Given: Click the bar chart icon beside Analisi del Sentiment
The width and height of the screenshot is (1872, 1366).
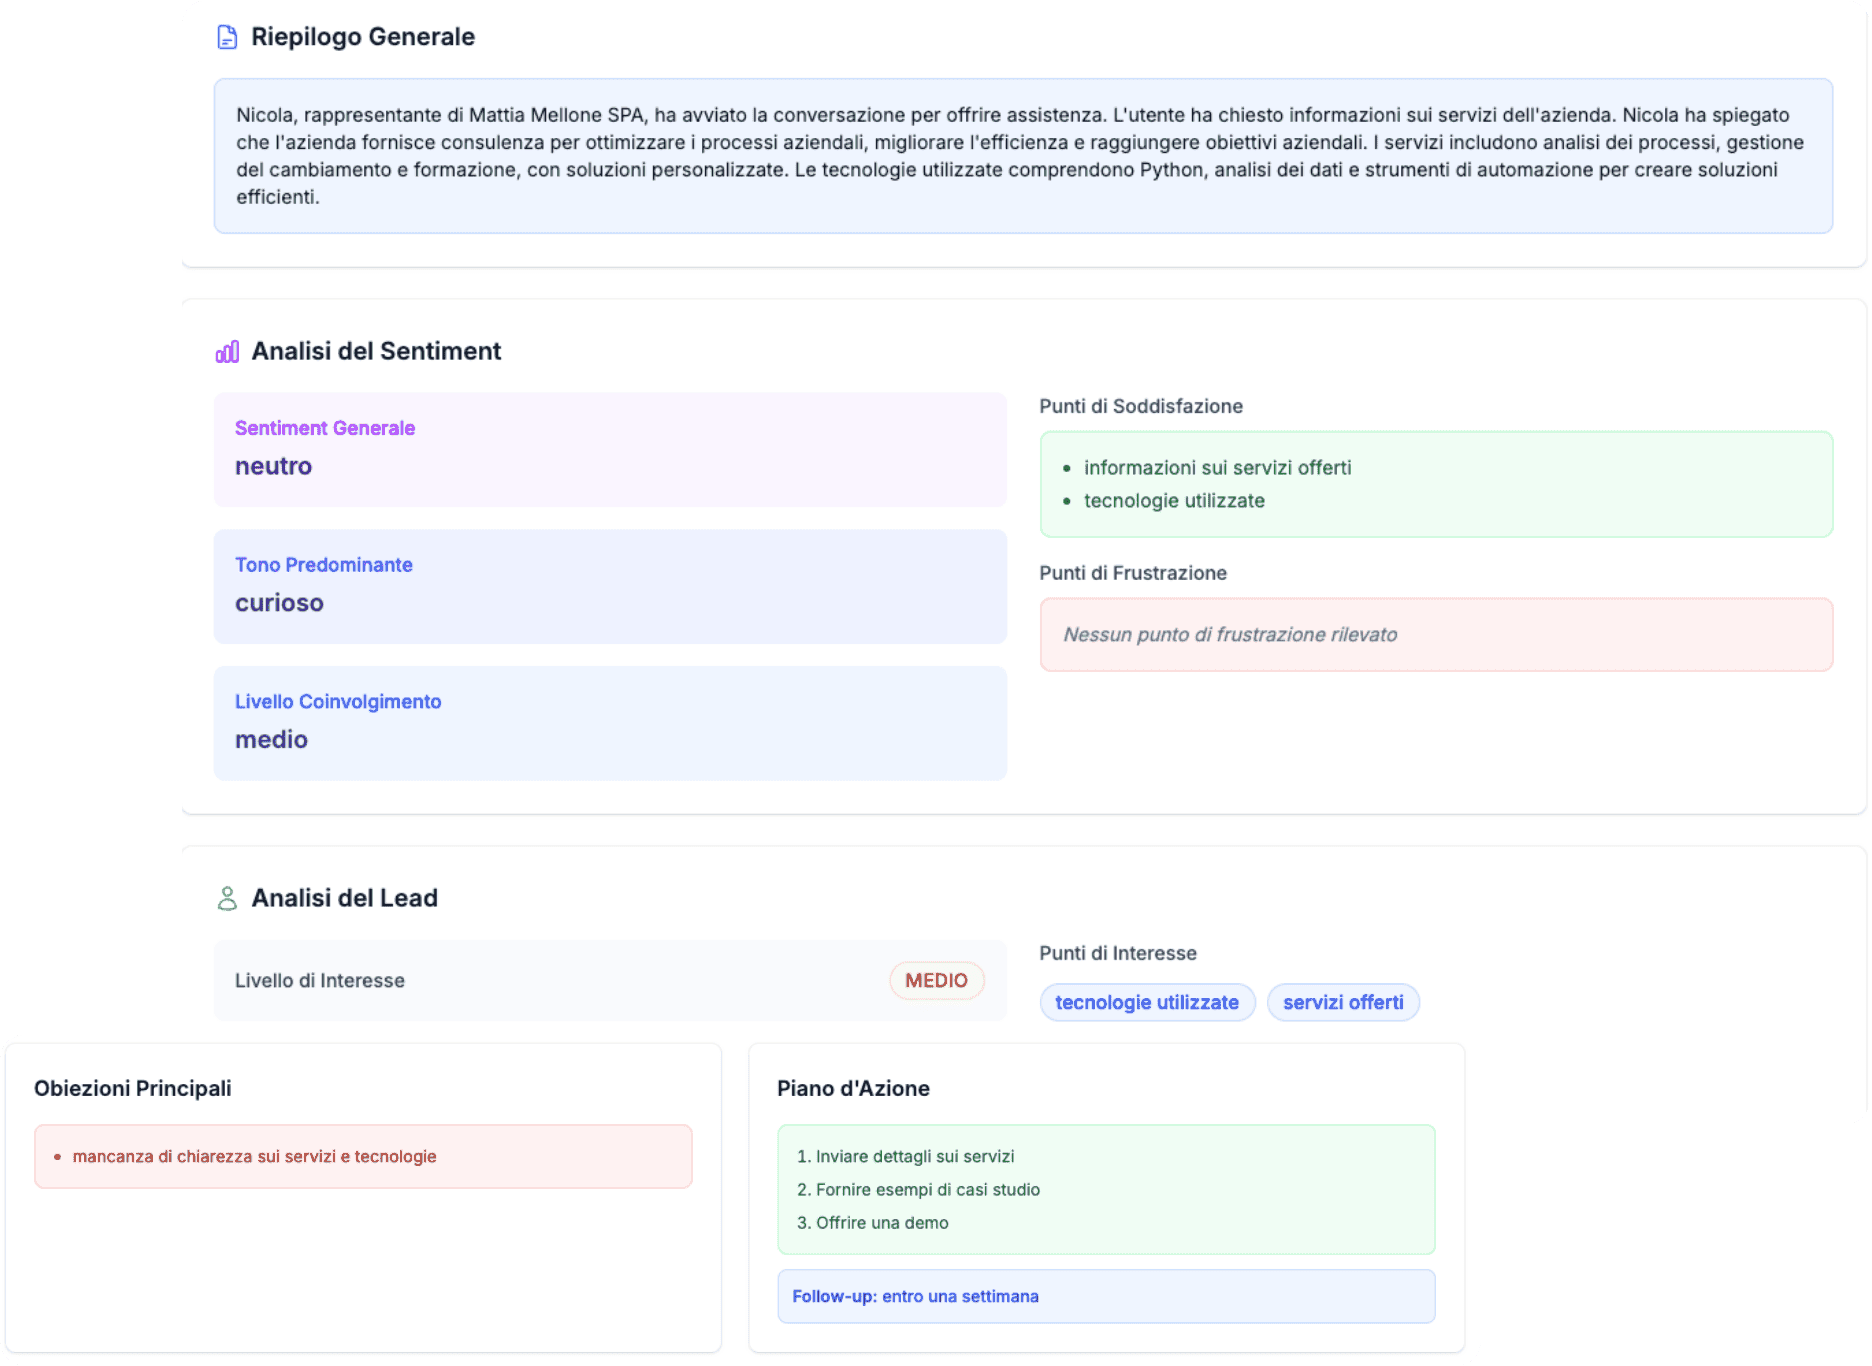Looking at the screenshot, I should 227,352.
